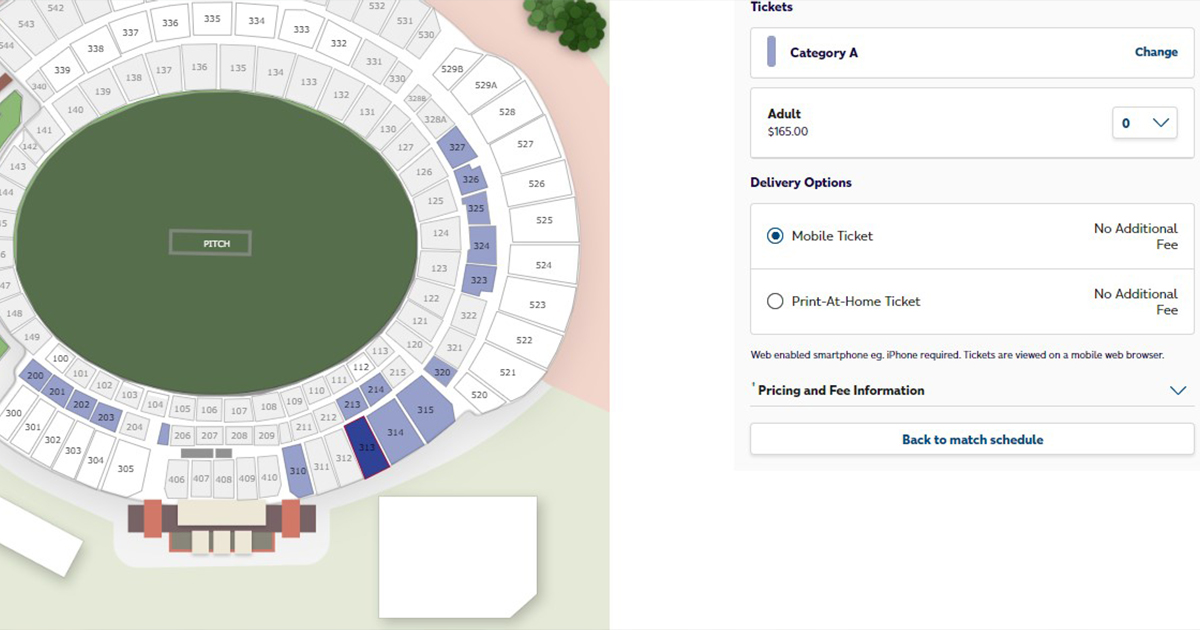Open the Adult ticket quantity dropdown

pos(1144,122)
